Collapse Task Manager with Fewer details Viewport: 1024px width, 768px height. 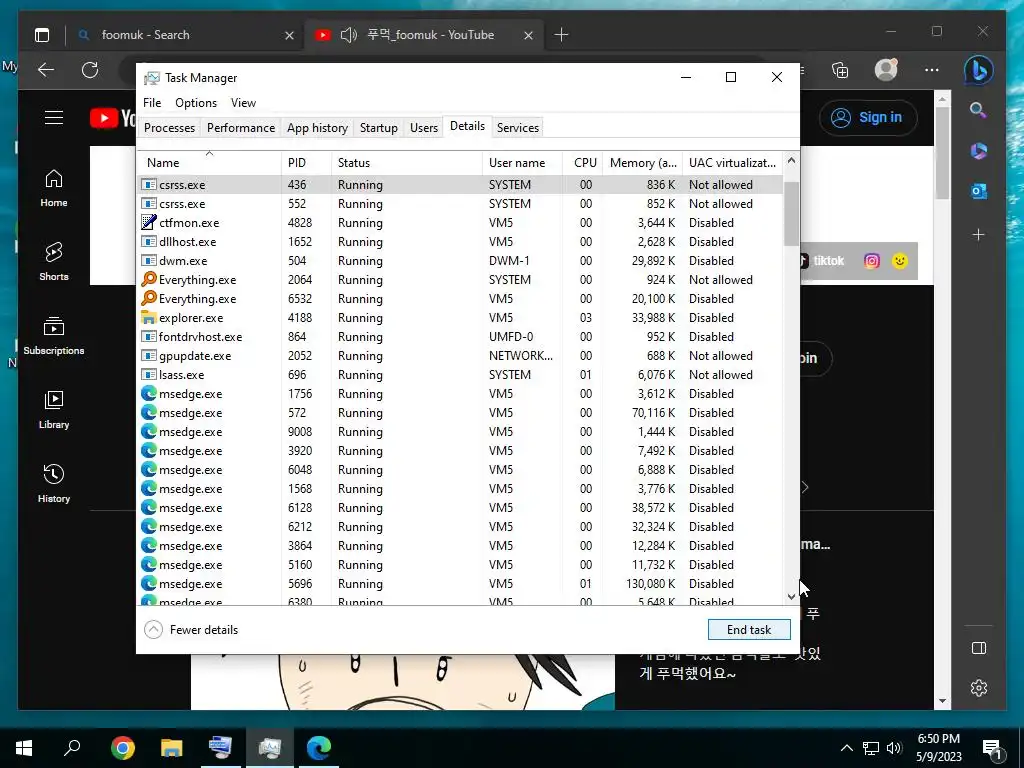191,630
